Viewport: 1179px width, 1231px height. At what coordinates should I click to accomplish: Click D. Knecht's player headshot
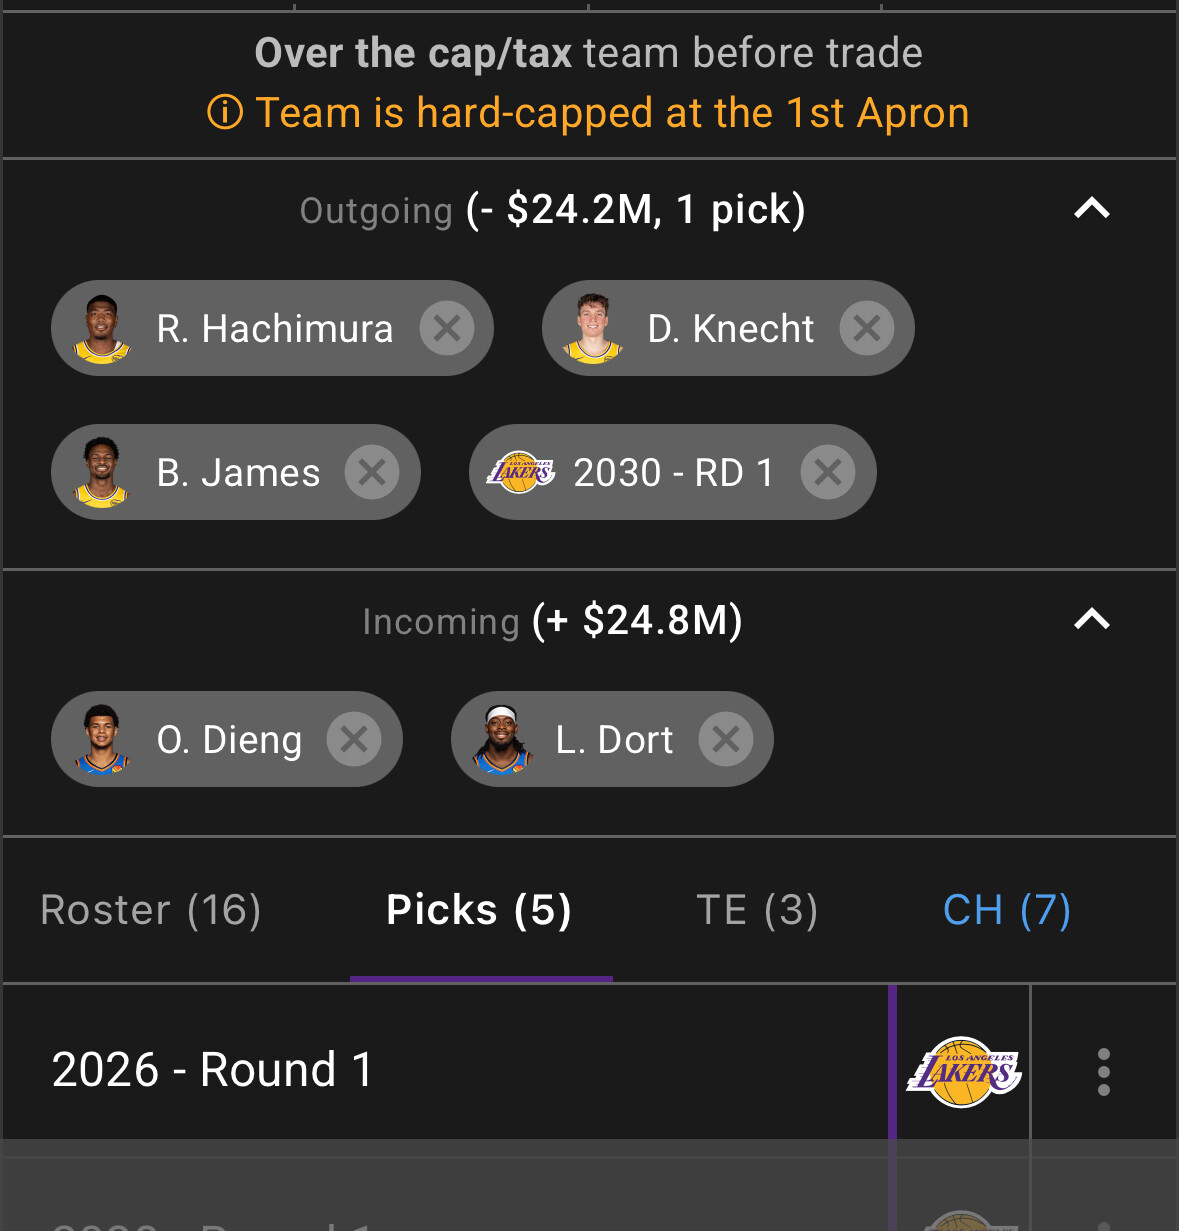click(592, 328)
